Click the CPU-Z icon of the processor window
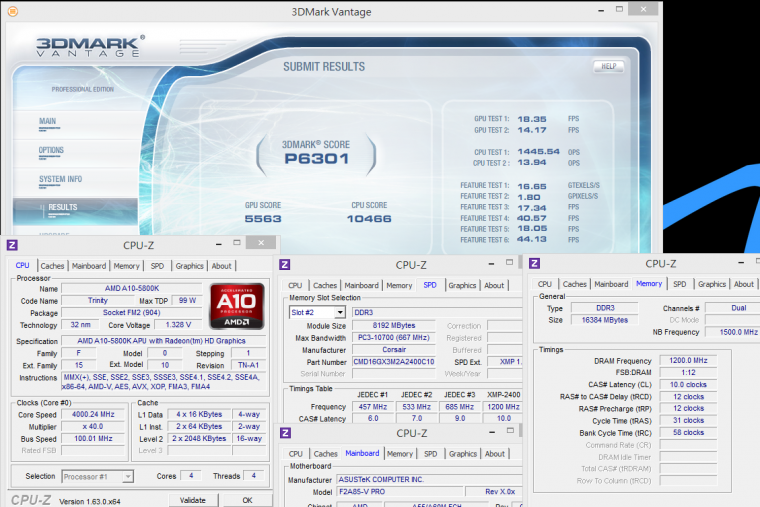 pyautogui.click(x=11, y=244)
